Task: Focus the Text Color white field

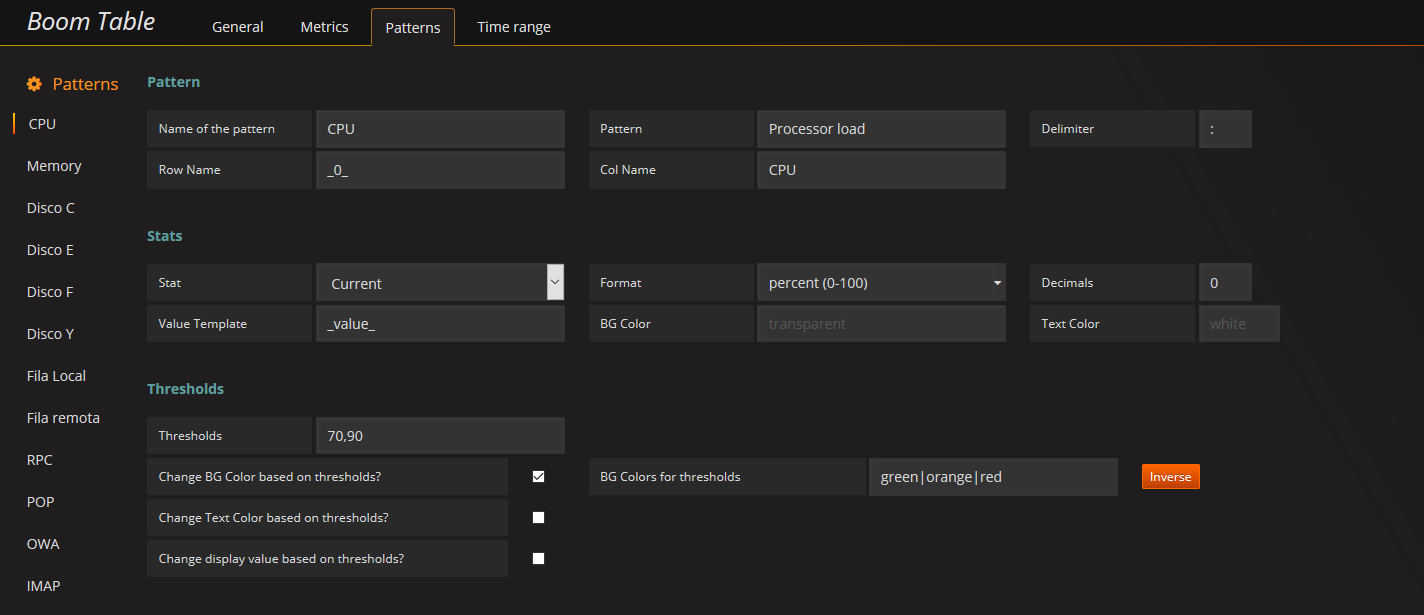Action: [1239, 324]
